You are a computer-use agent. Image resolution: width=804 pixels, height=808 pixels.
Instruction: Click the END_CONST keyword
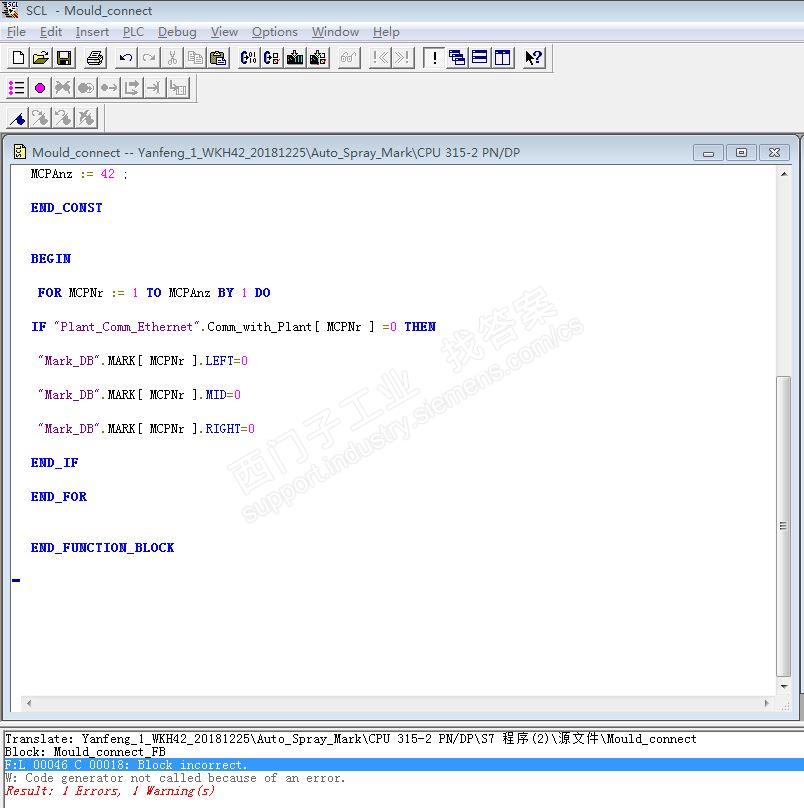pyautogui.click(x=66, y=208)
